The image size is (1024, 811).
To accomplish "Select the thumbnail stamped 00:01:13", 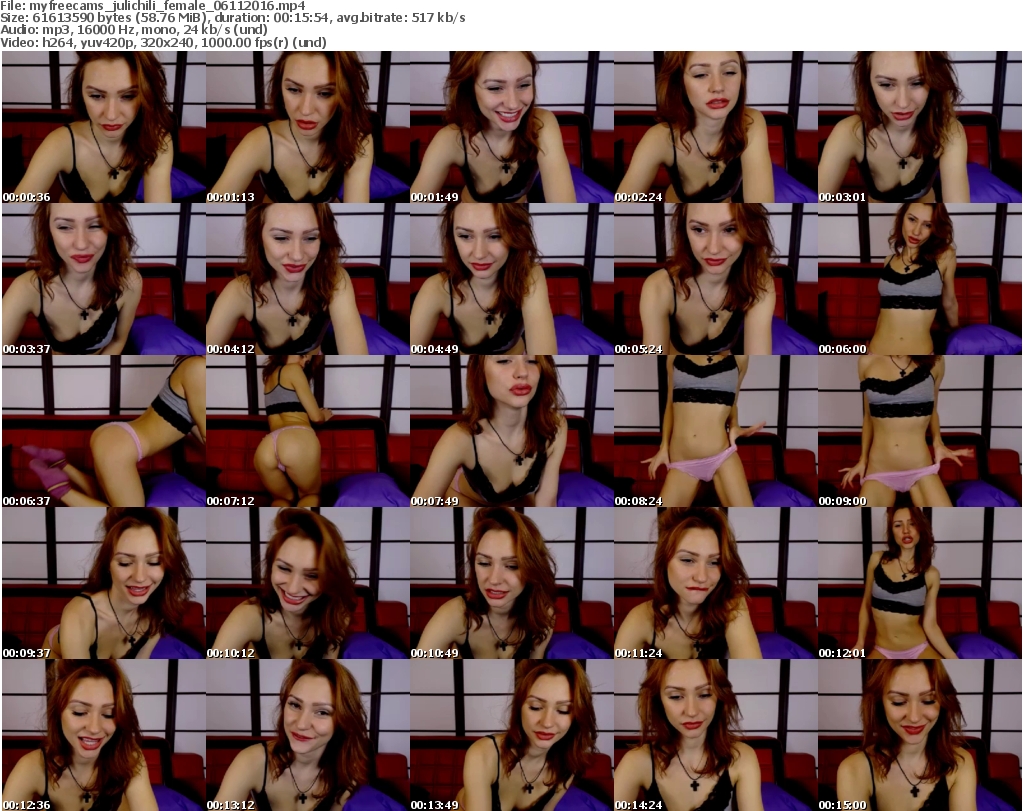I will [308, 127].
